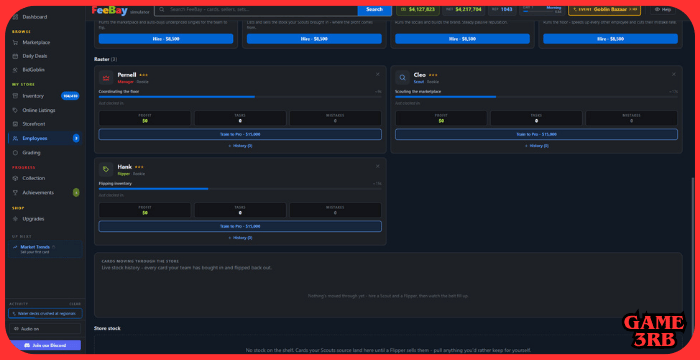Click the last Hire - $8,500 button
The image size is (700, 360).
tap(610, 39)
